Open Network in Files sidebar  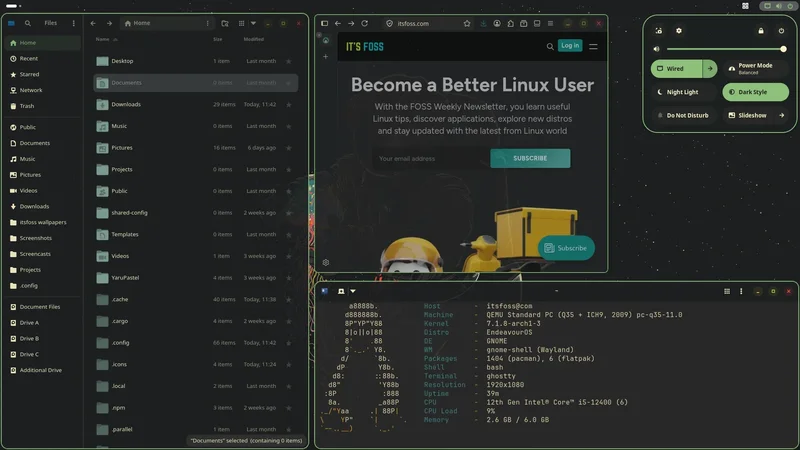(42, 90)
